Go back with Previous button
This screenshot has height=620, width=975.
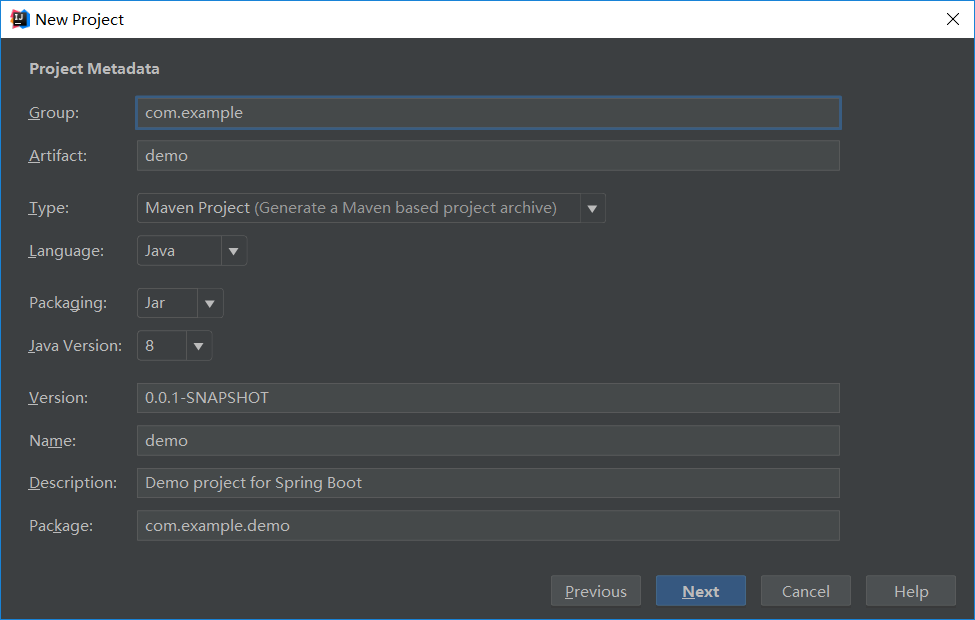tap(596, 591)
